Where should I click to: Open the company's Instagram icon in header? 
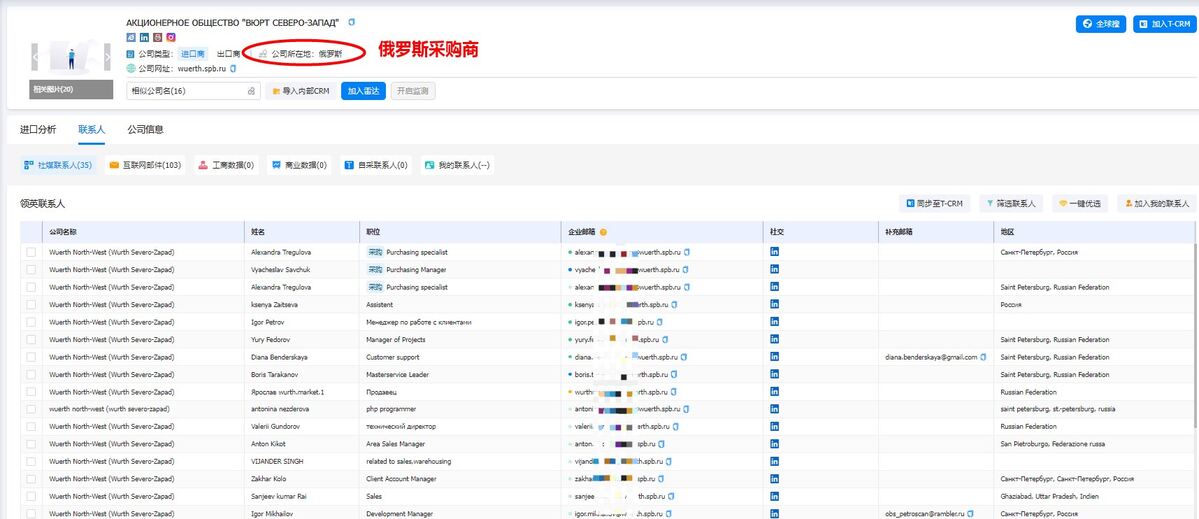(x=171, y=37)
